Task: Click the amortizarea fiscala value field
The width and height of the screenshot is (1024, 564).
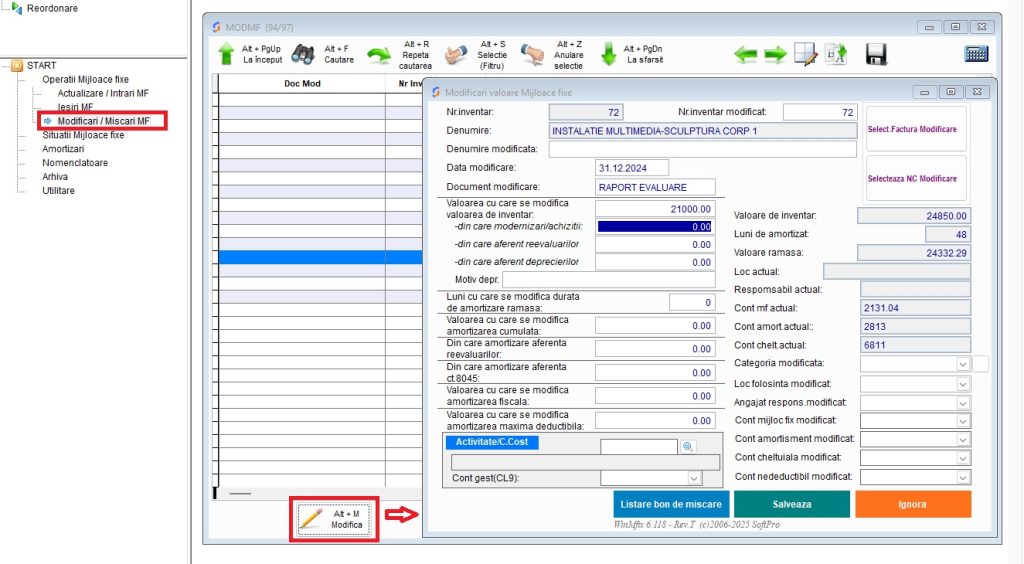Action: 655,396
